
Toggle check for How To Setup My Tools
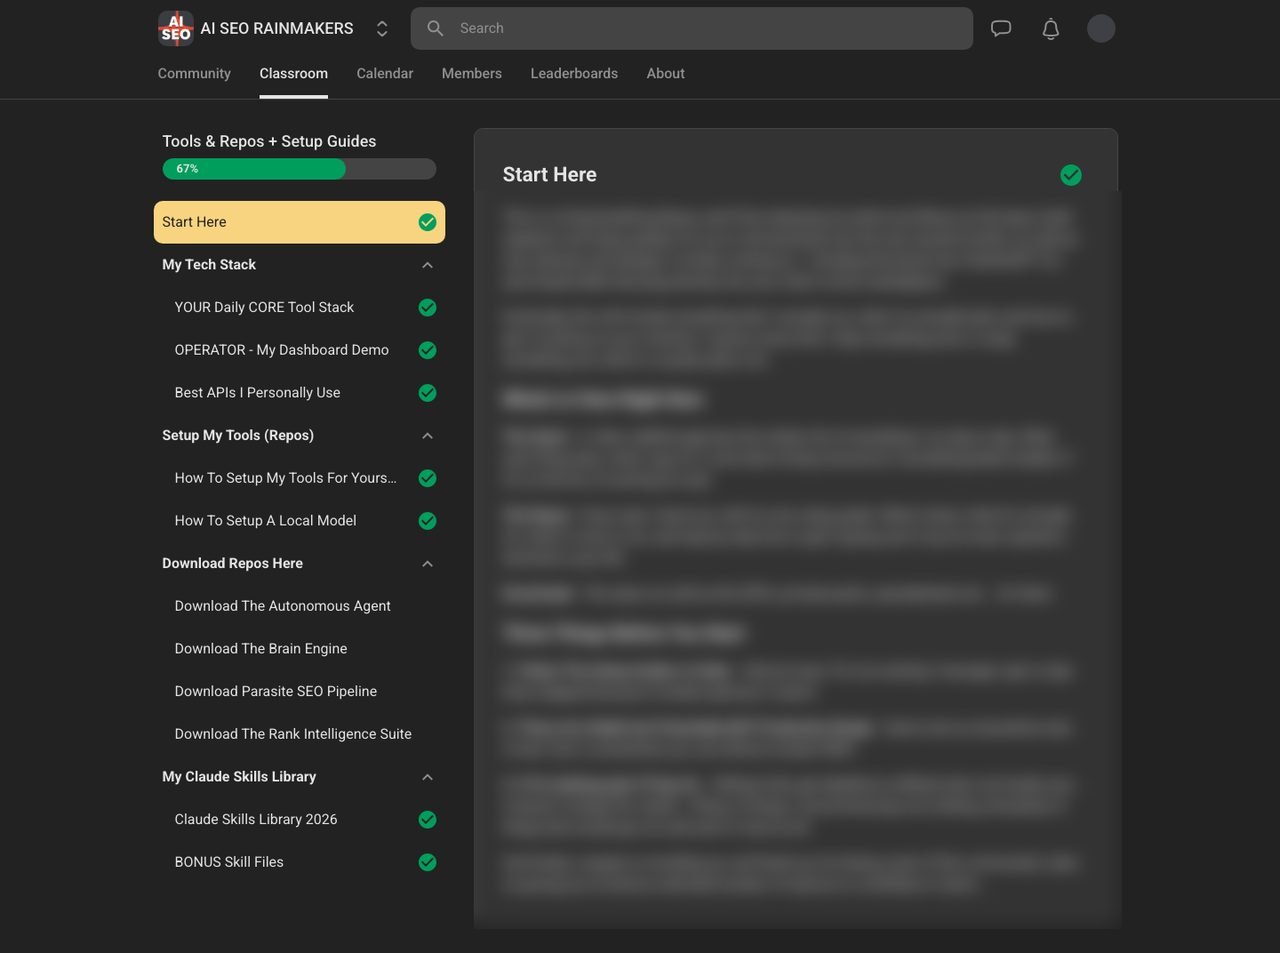(427, 478)
